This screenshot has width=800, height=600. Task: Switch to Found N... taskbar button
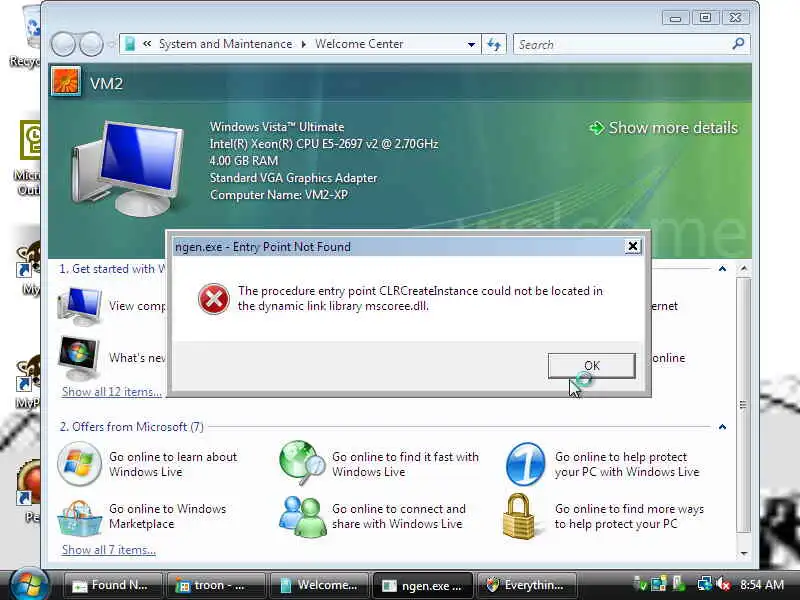pos(112,585)
